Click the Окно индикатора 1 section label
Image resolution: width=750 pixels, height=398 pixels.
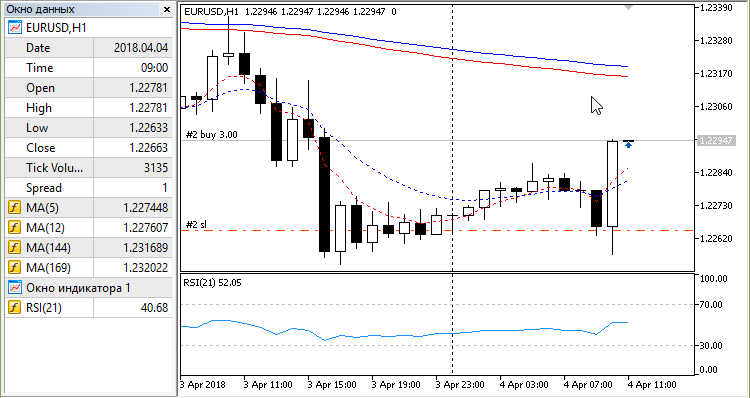coord(78,287)
